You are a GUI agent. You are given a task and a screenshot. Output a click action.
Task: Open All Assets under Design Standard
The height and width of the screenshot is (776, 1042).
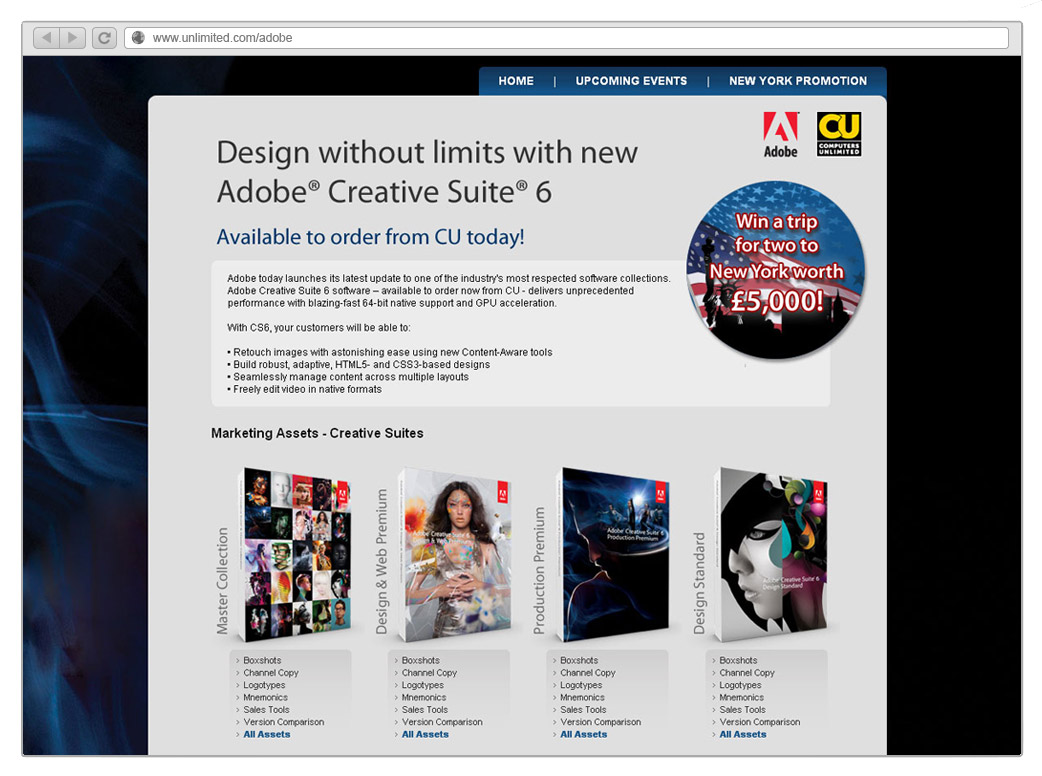tap(742, 735)
